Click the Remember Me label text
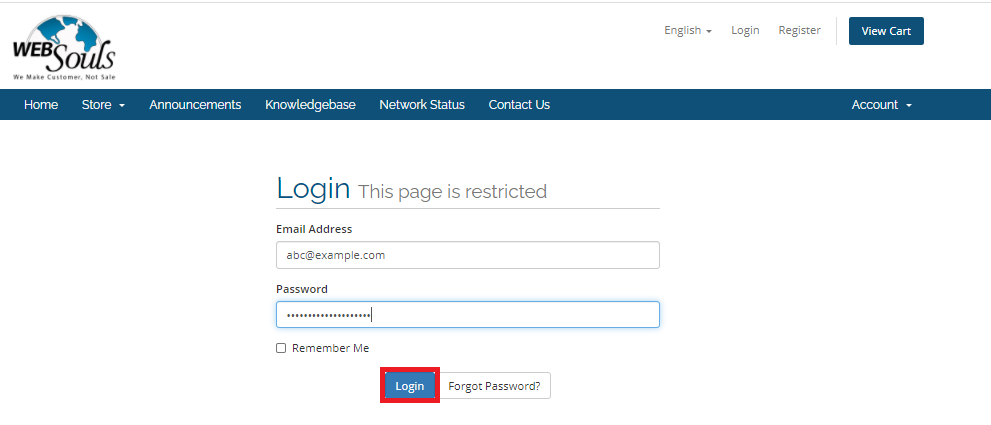 [x=331, y=348]
